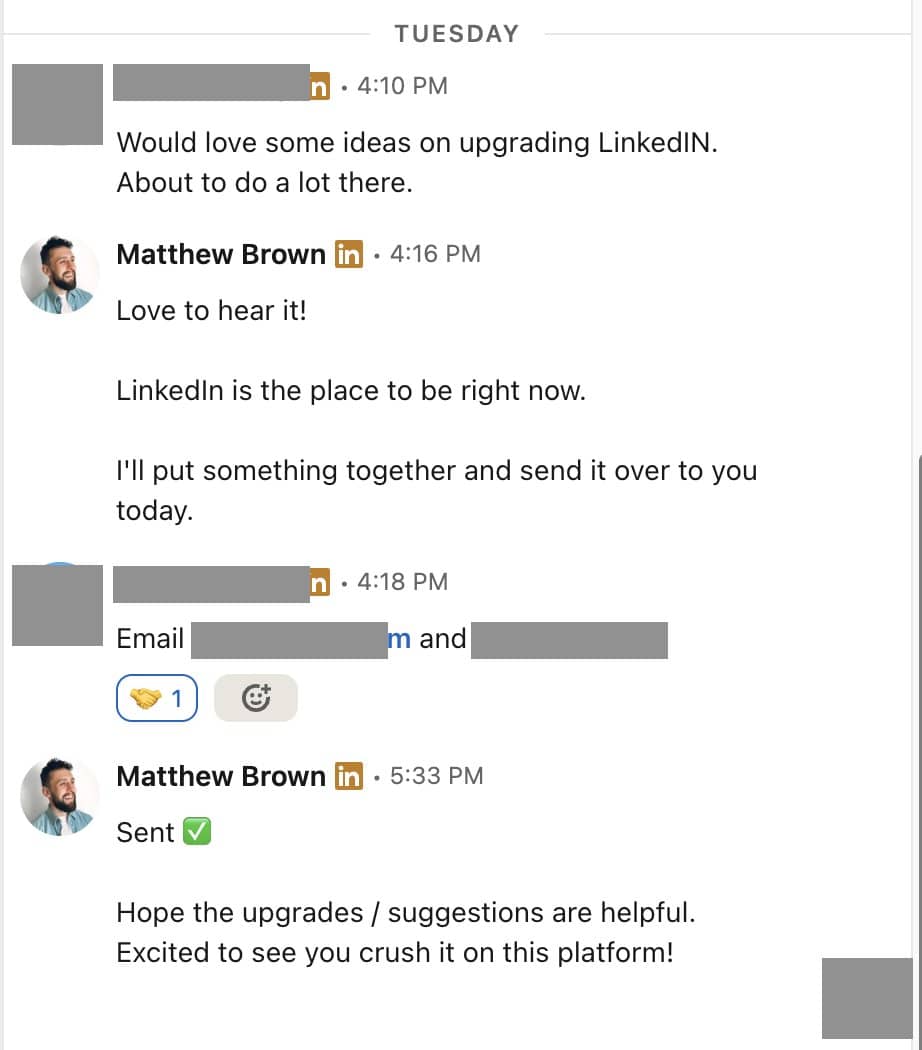Open the add reaction emoji picker
The image size is (922, 1050).
pos(256,699)
